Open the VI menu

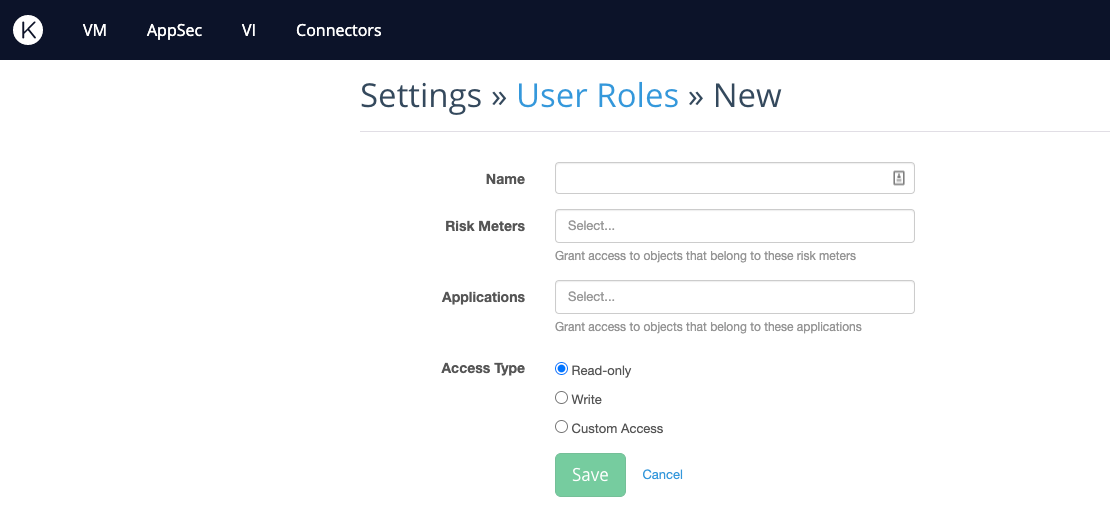tap(248, 30)
